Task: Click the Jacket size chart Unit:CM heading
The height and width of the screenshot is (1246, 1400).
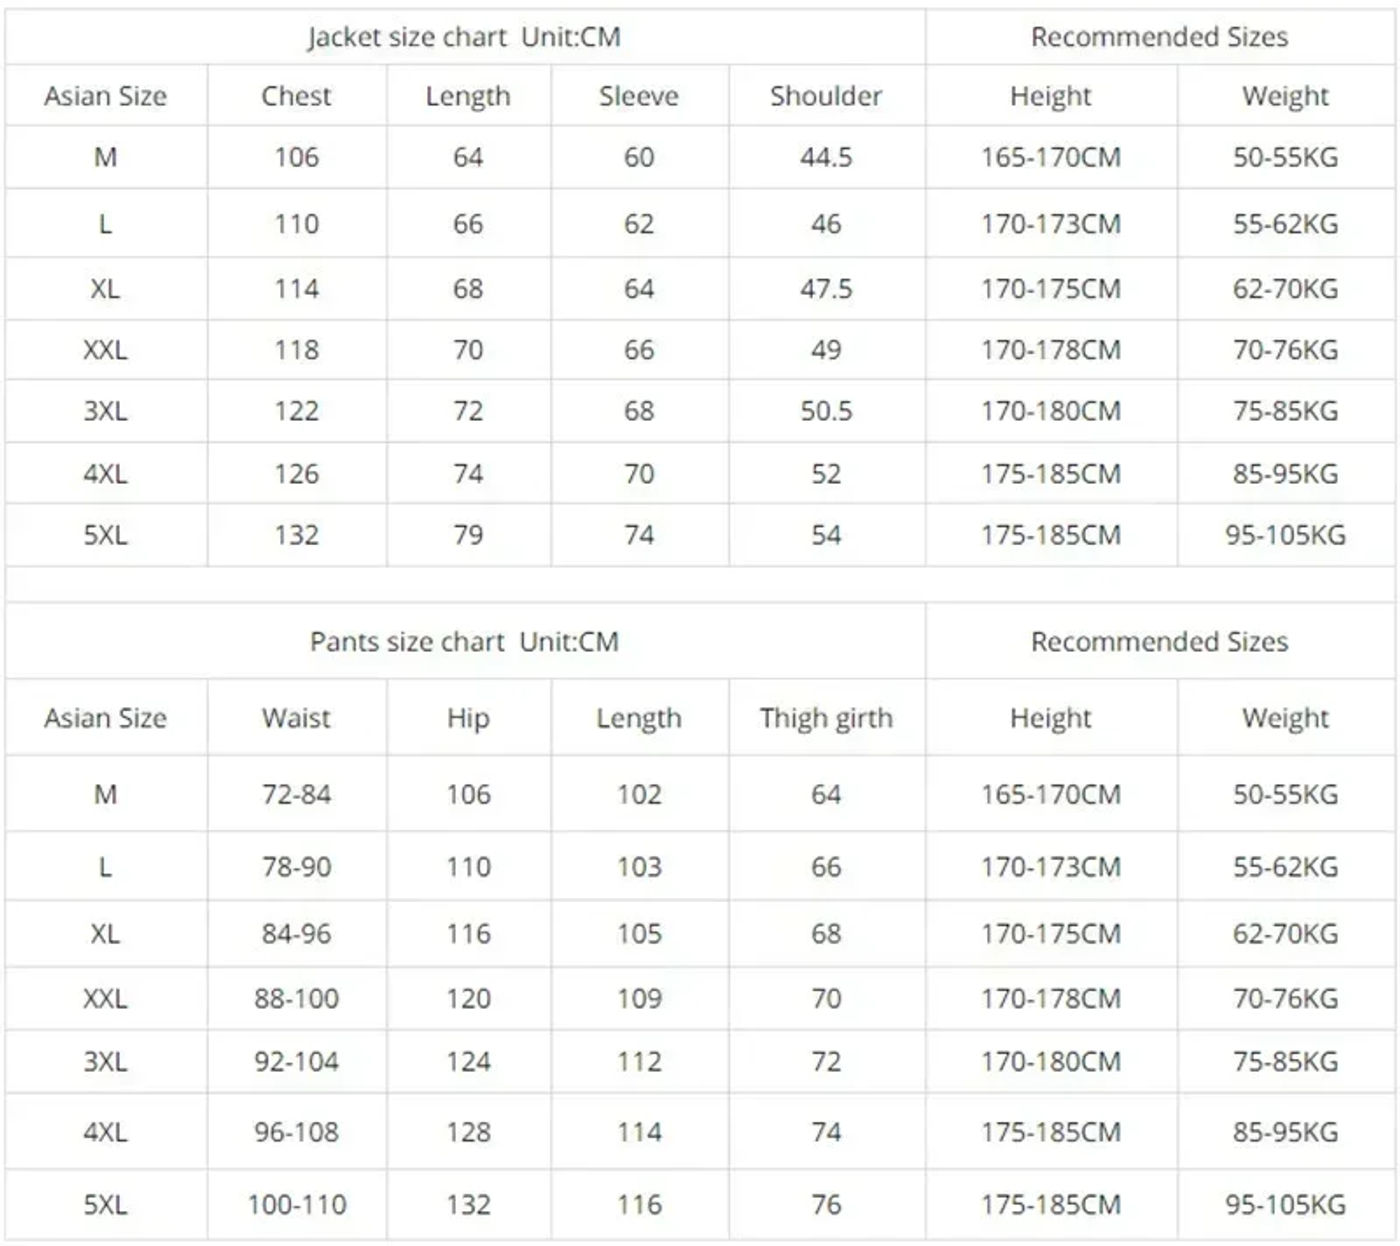Action: click(x=464, y=37)
